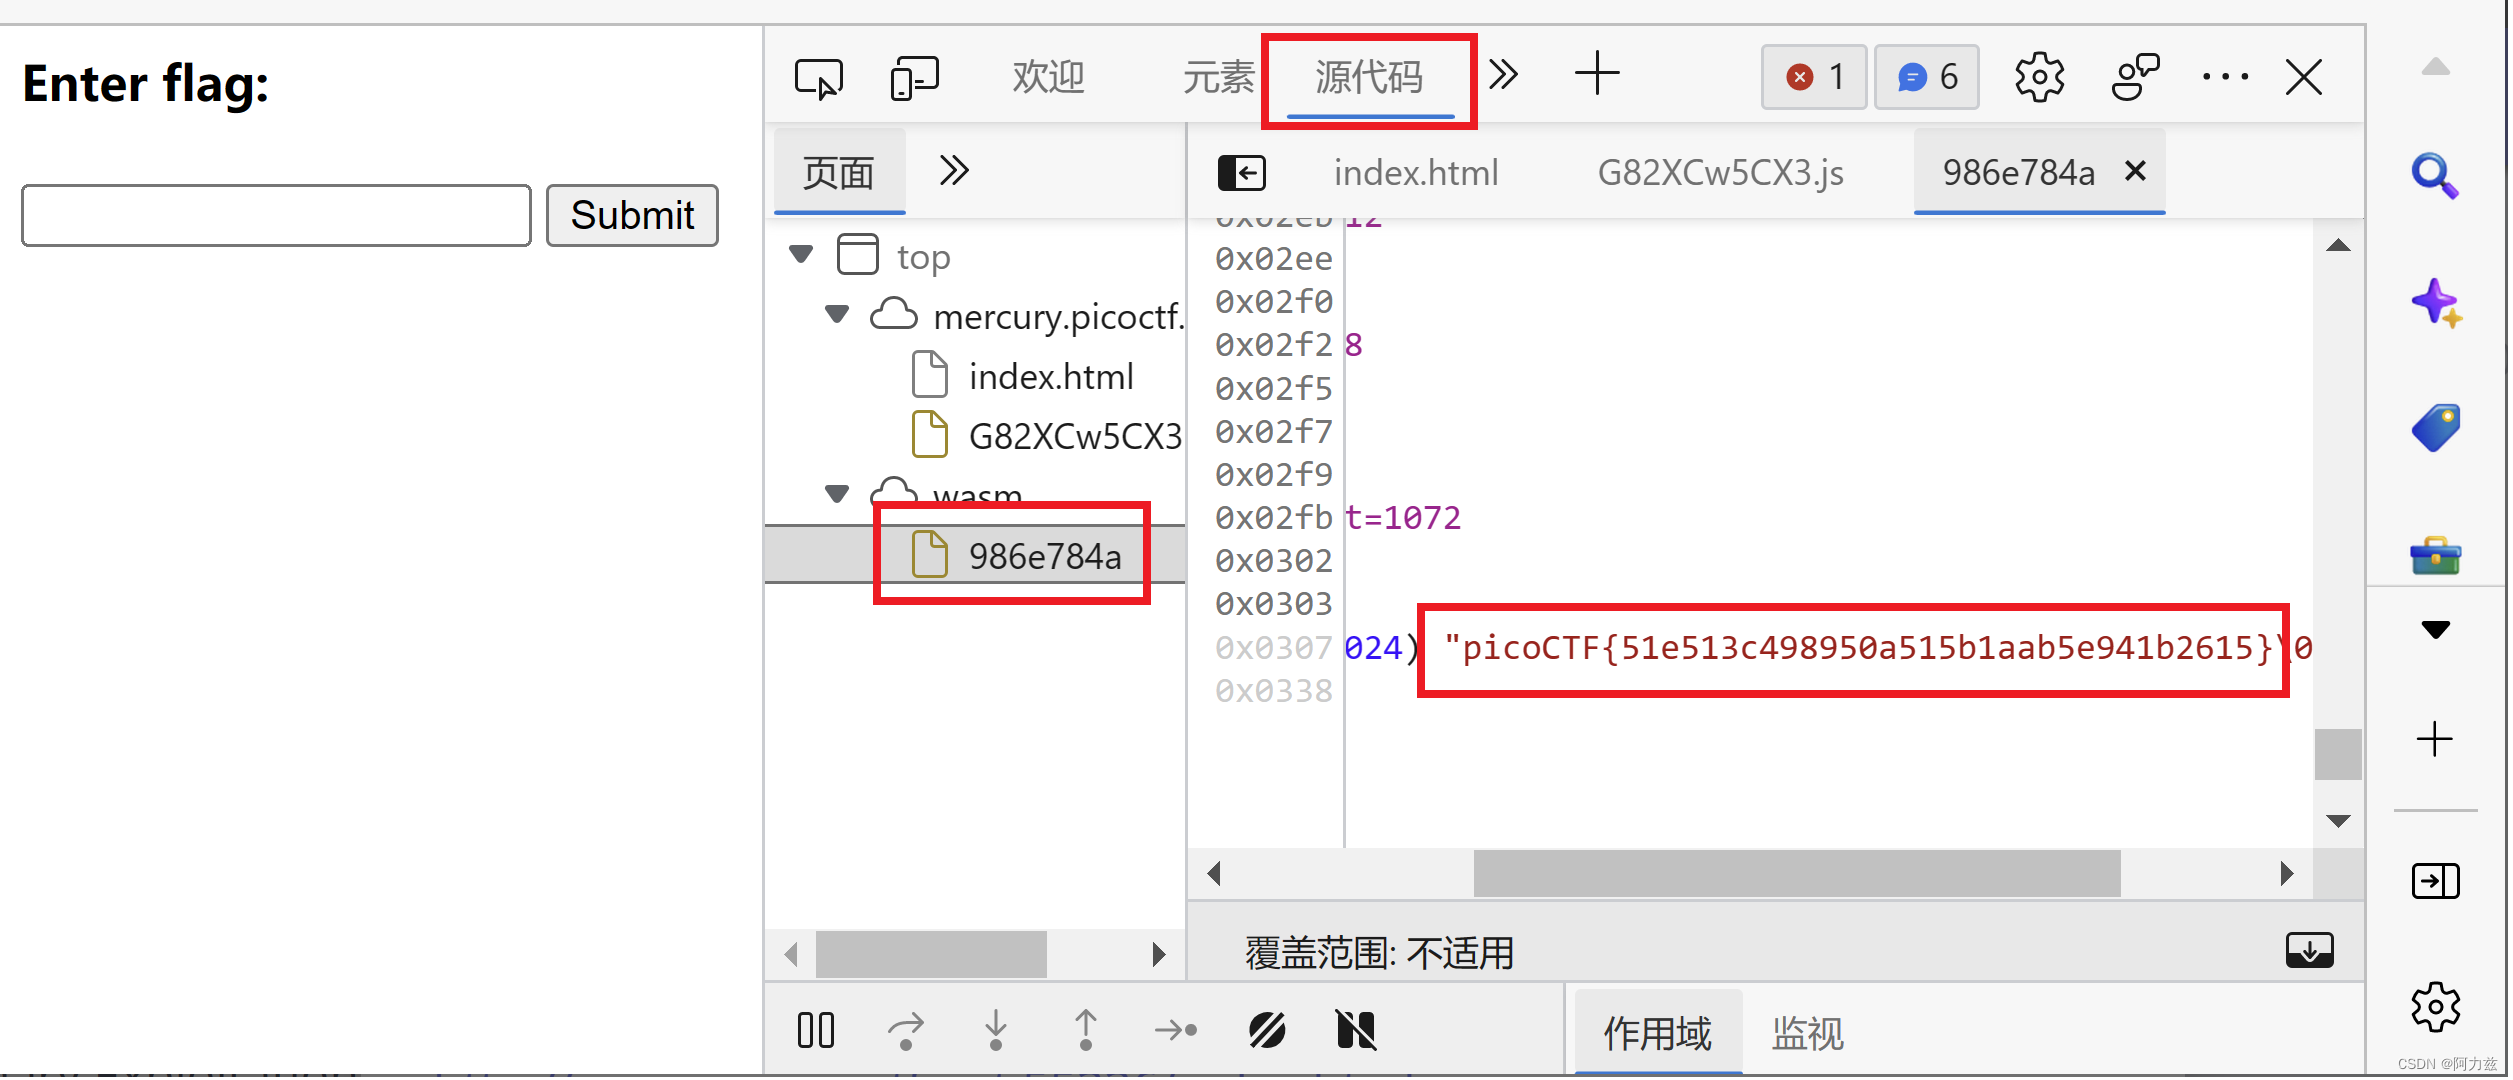Show more DevTools tabs chevron
The height and width of the screenshot is (1080, 2513).
click(x=1502, y=75)
